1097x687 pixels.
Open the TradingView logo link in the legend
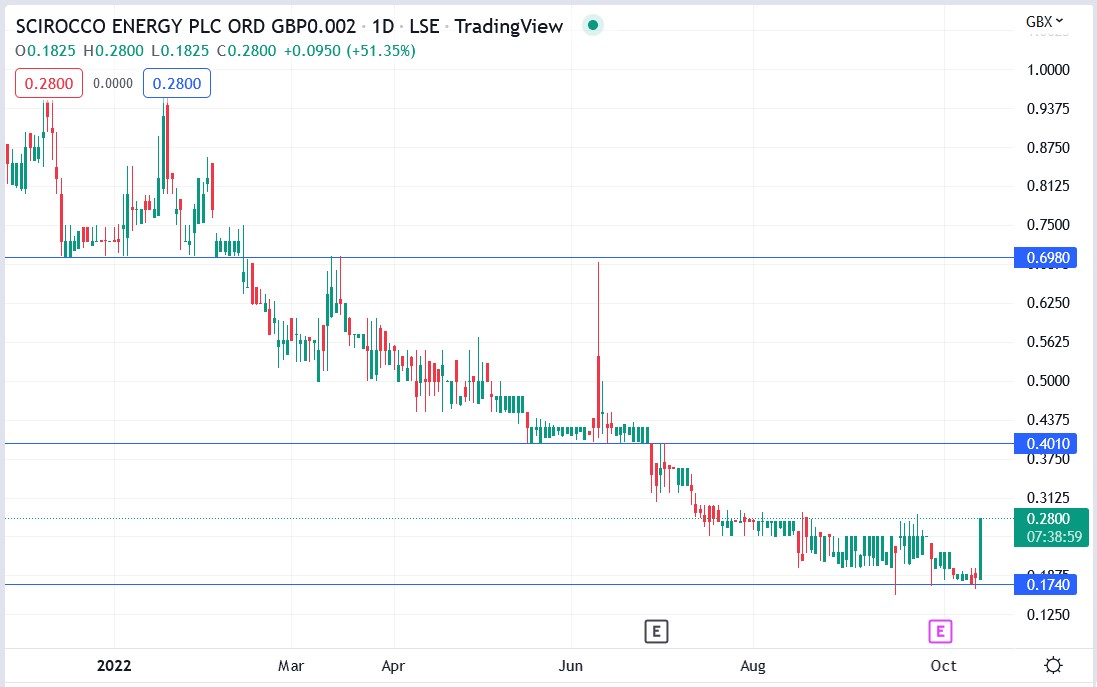click(x=509, y=26)
